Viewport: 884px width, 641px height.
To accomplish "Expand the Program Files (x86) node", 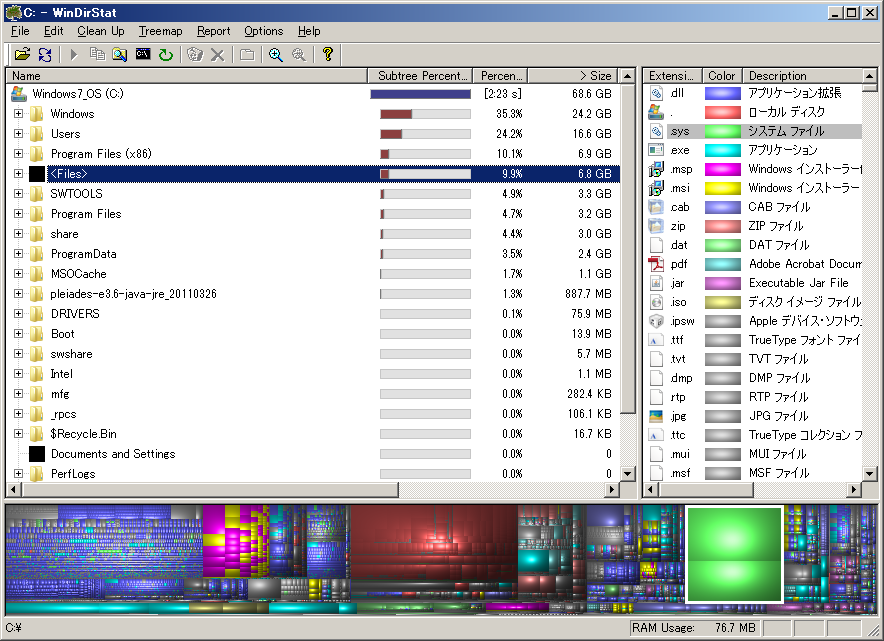I will (18, 154).
